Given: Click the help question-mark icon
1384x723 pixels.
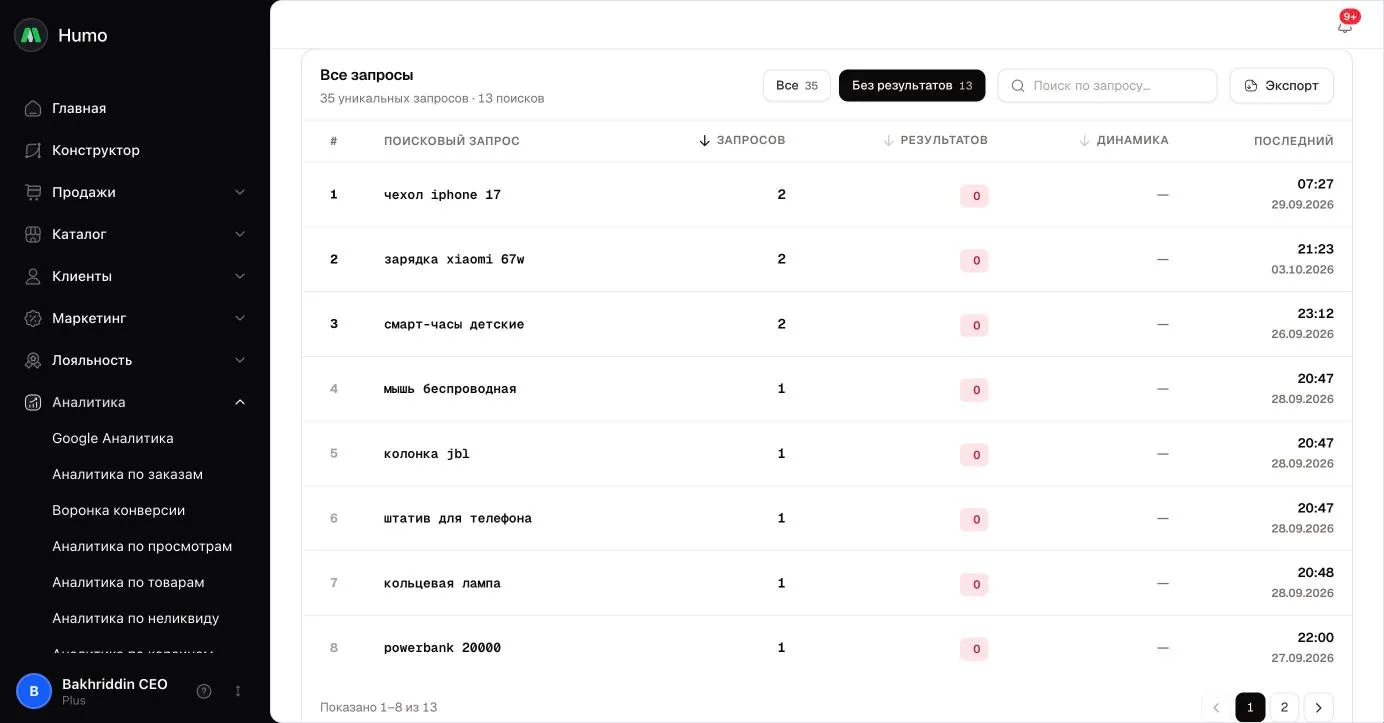Looking at the screenshot, I should click(x=204, y=691).
